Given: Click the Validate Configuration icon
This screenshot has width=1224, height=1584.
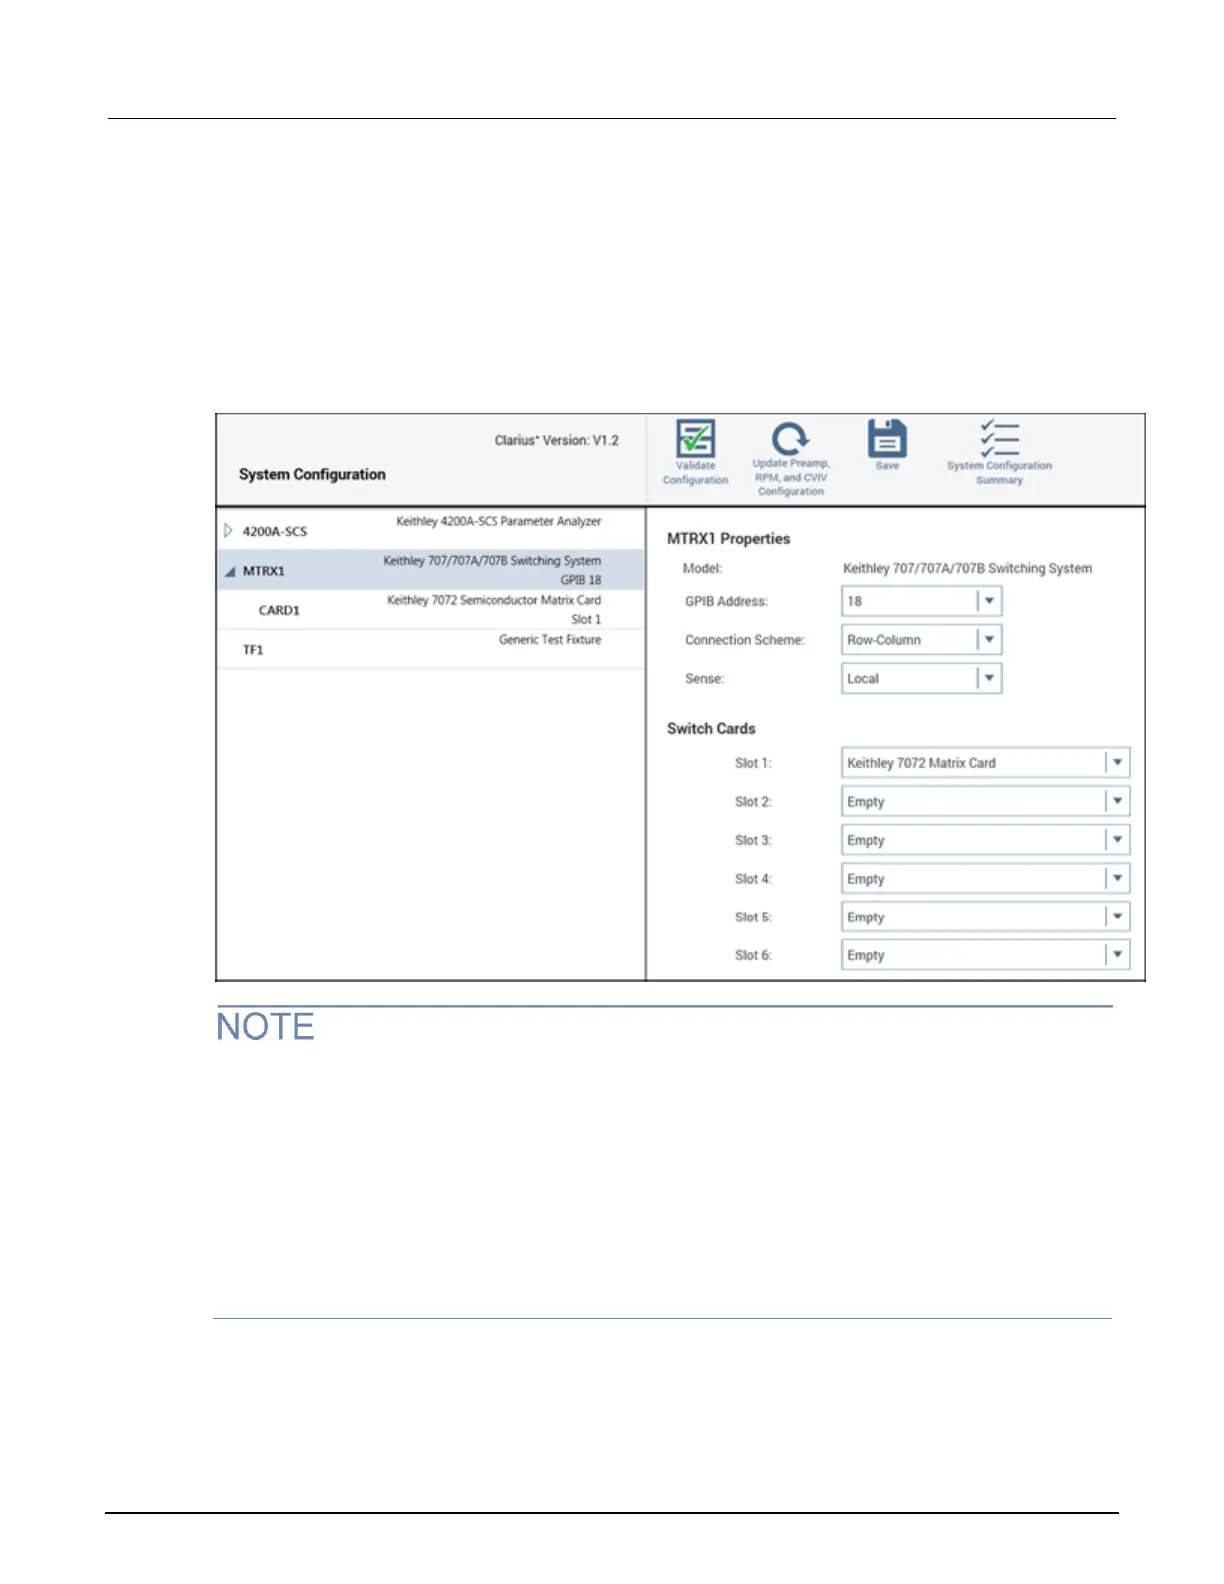Looking at the screenshot, I should (695, 438).
